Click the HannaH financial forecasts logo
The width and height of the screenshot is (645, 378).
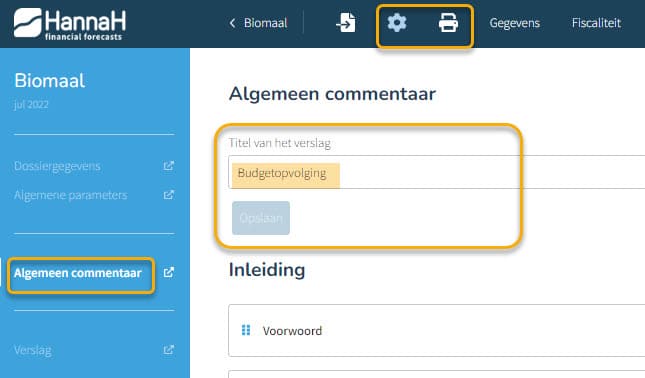click(70, 24)
